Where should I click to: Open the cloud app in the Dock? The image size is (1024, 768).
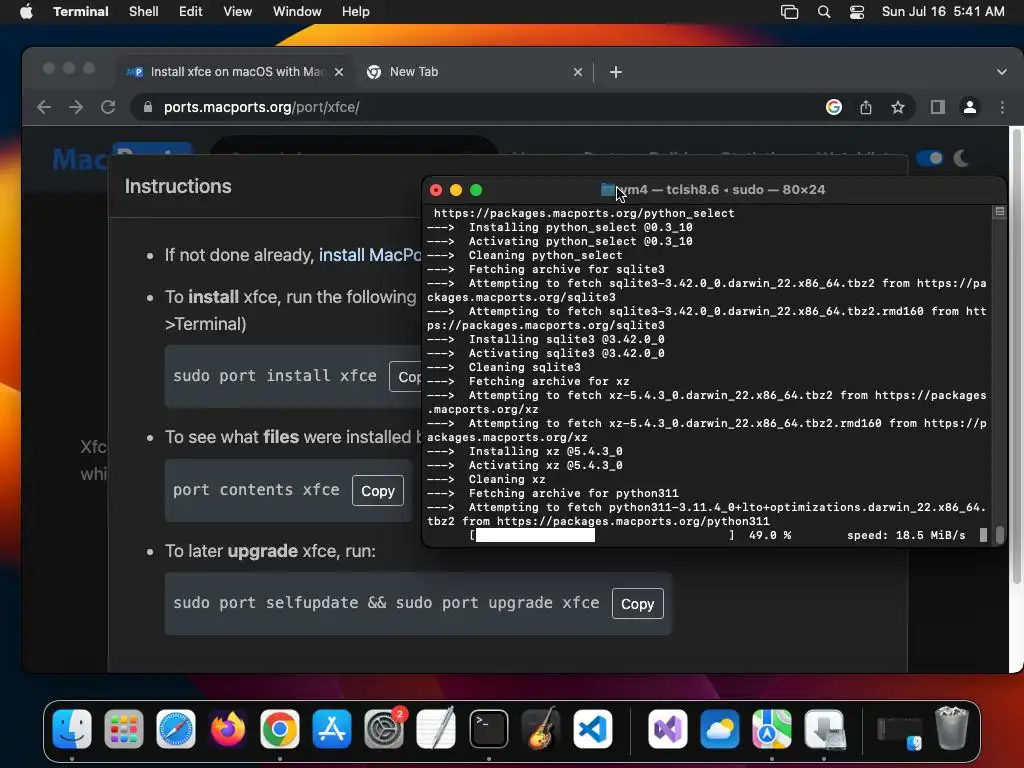click(x=720, y=729)
